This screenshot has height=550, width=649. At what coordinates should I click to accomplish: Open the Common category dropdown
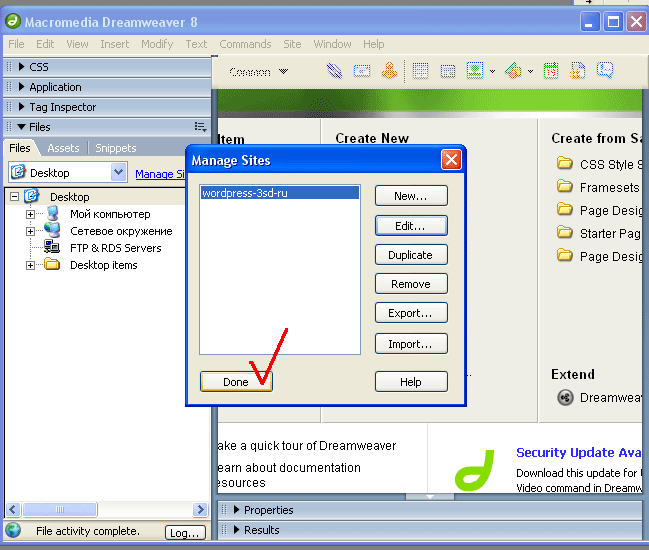[x=258, y=72]
